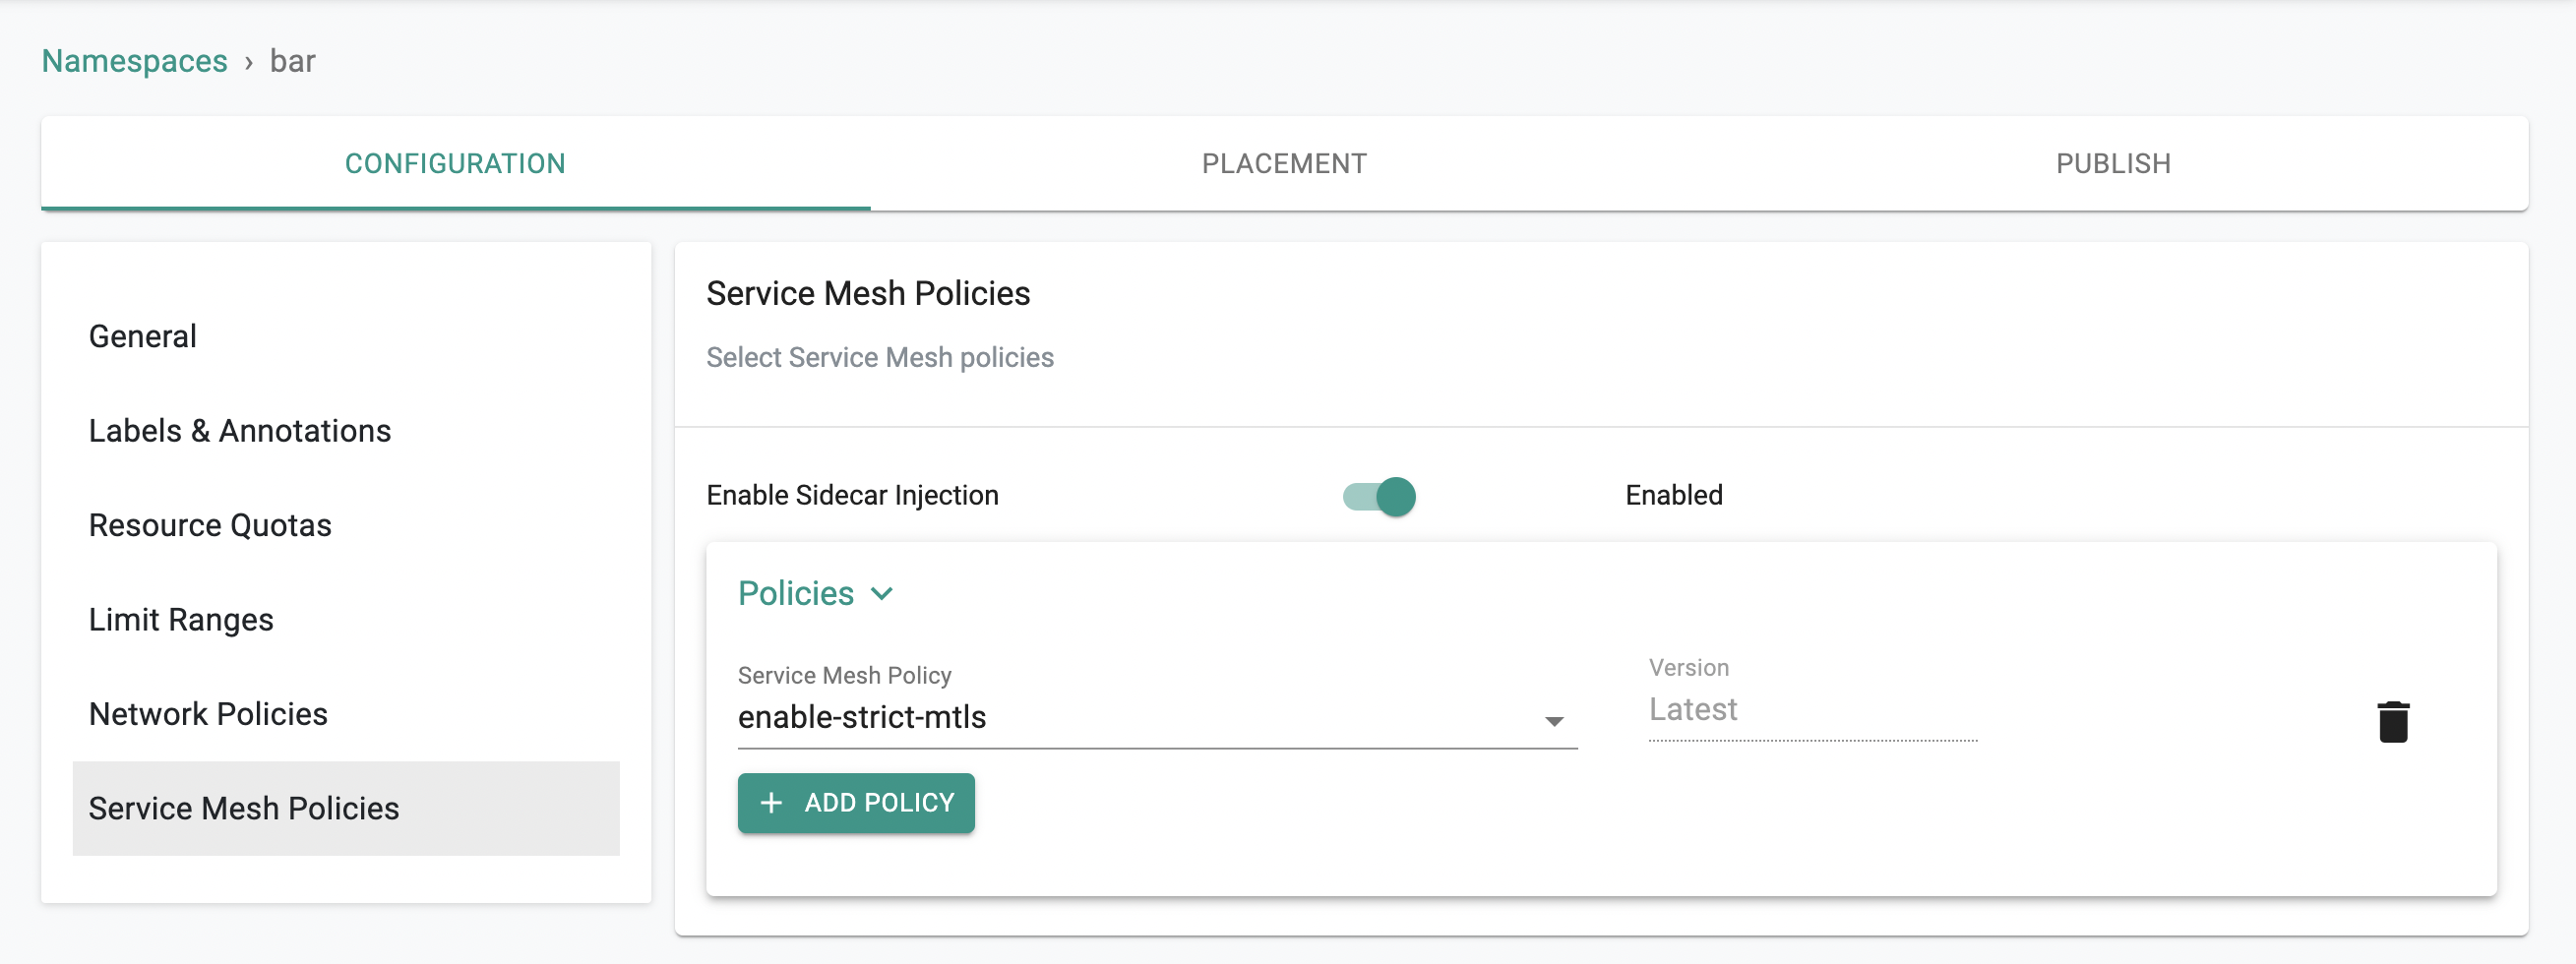Collapse the Policies section chevron
This screenshot has height=964, width=2576.
pos(882,594)
